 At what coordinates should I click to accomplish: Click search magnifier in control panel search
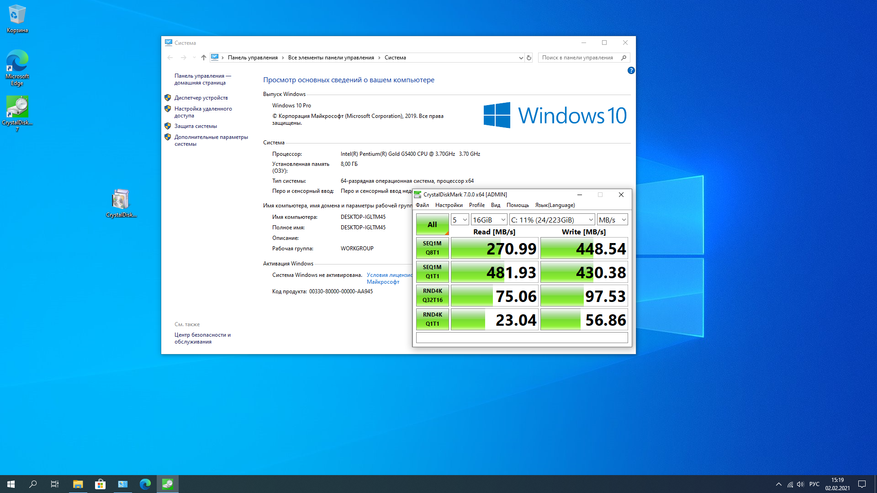(x=624, y=58)
